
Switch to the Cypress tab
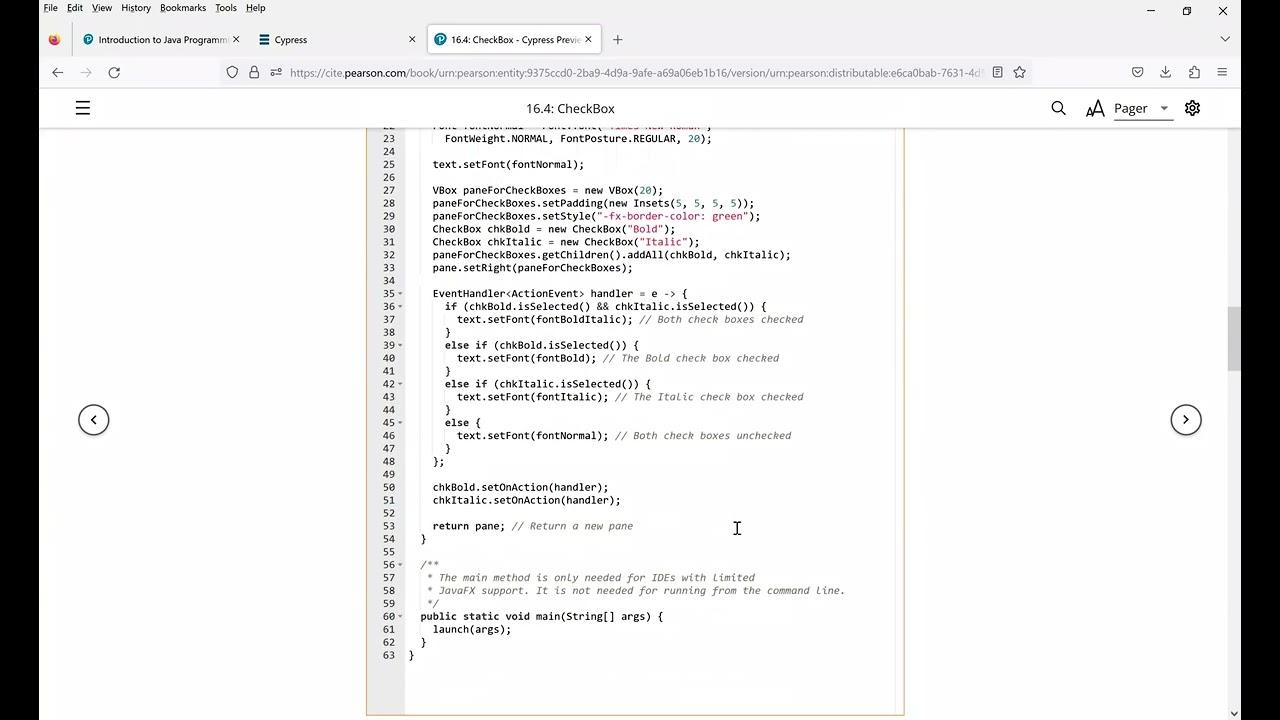tap(335, 40)
